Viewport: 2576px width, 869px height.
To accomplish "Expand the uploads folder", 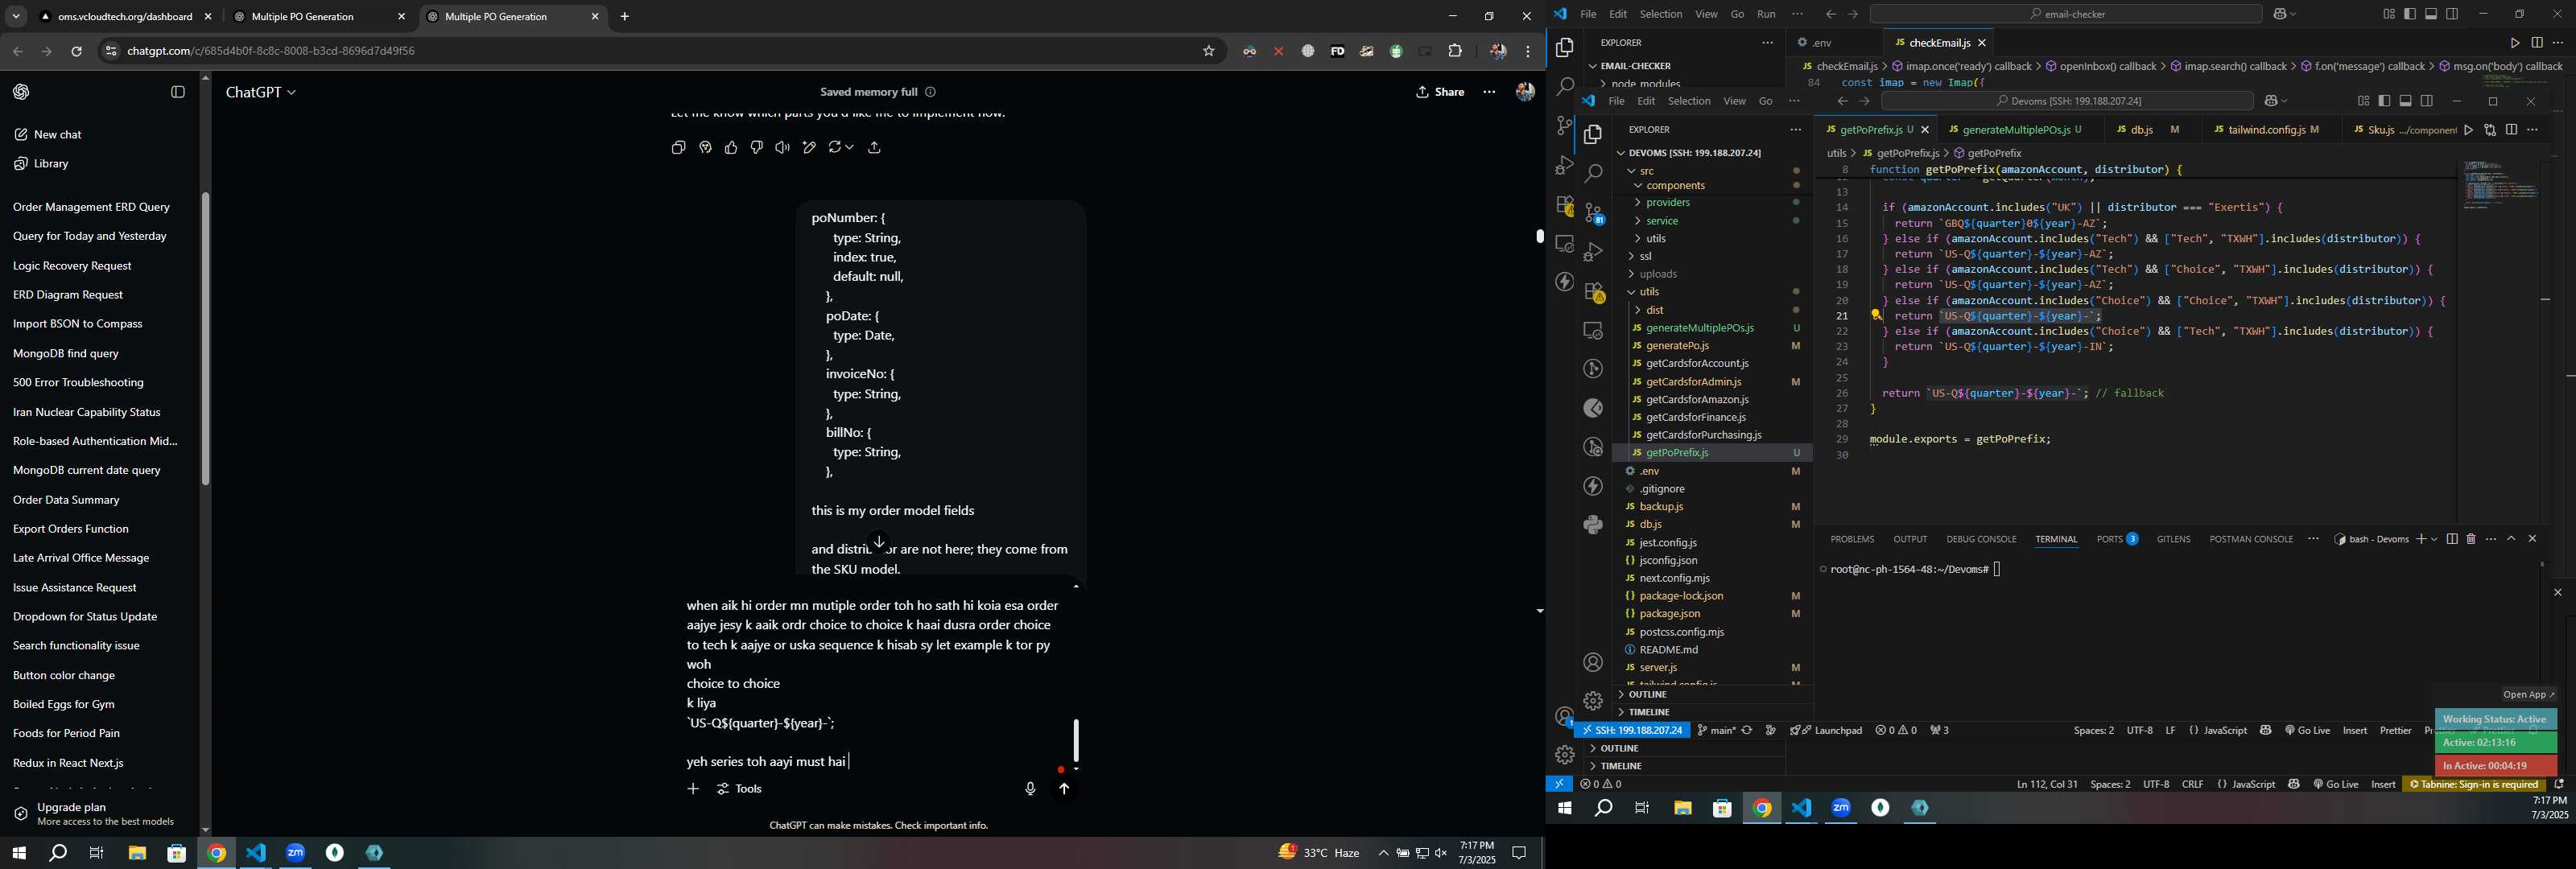I will click(1658, 275).
